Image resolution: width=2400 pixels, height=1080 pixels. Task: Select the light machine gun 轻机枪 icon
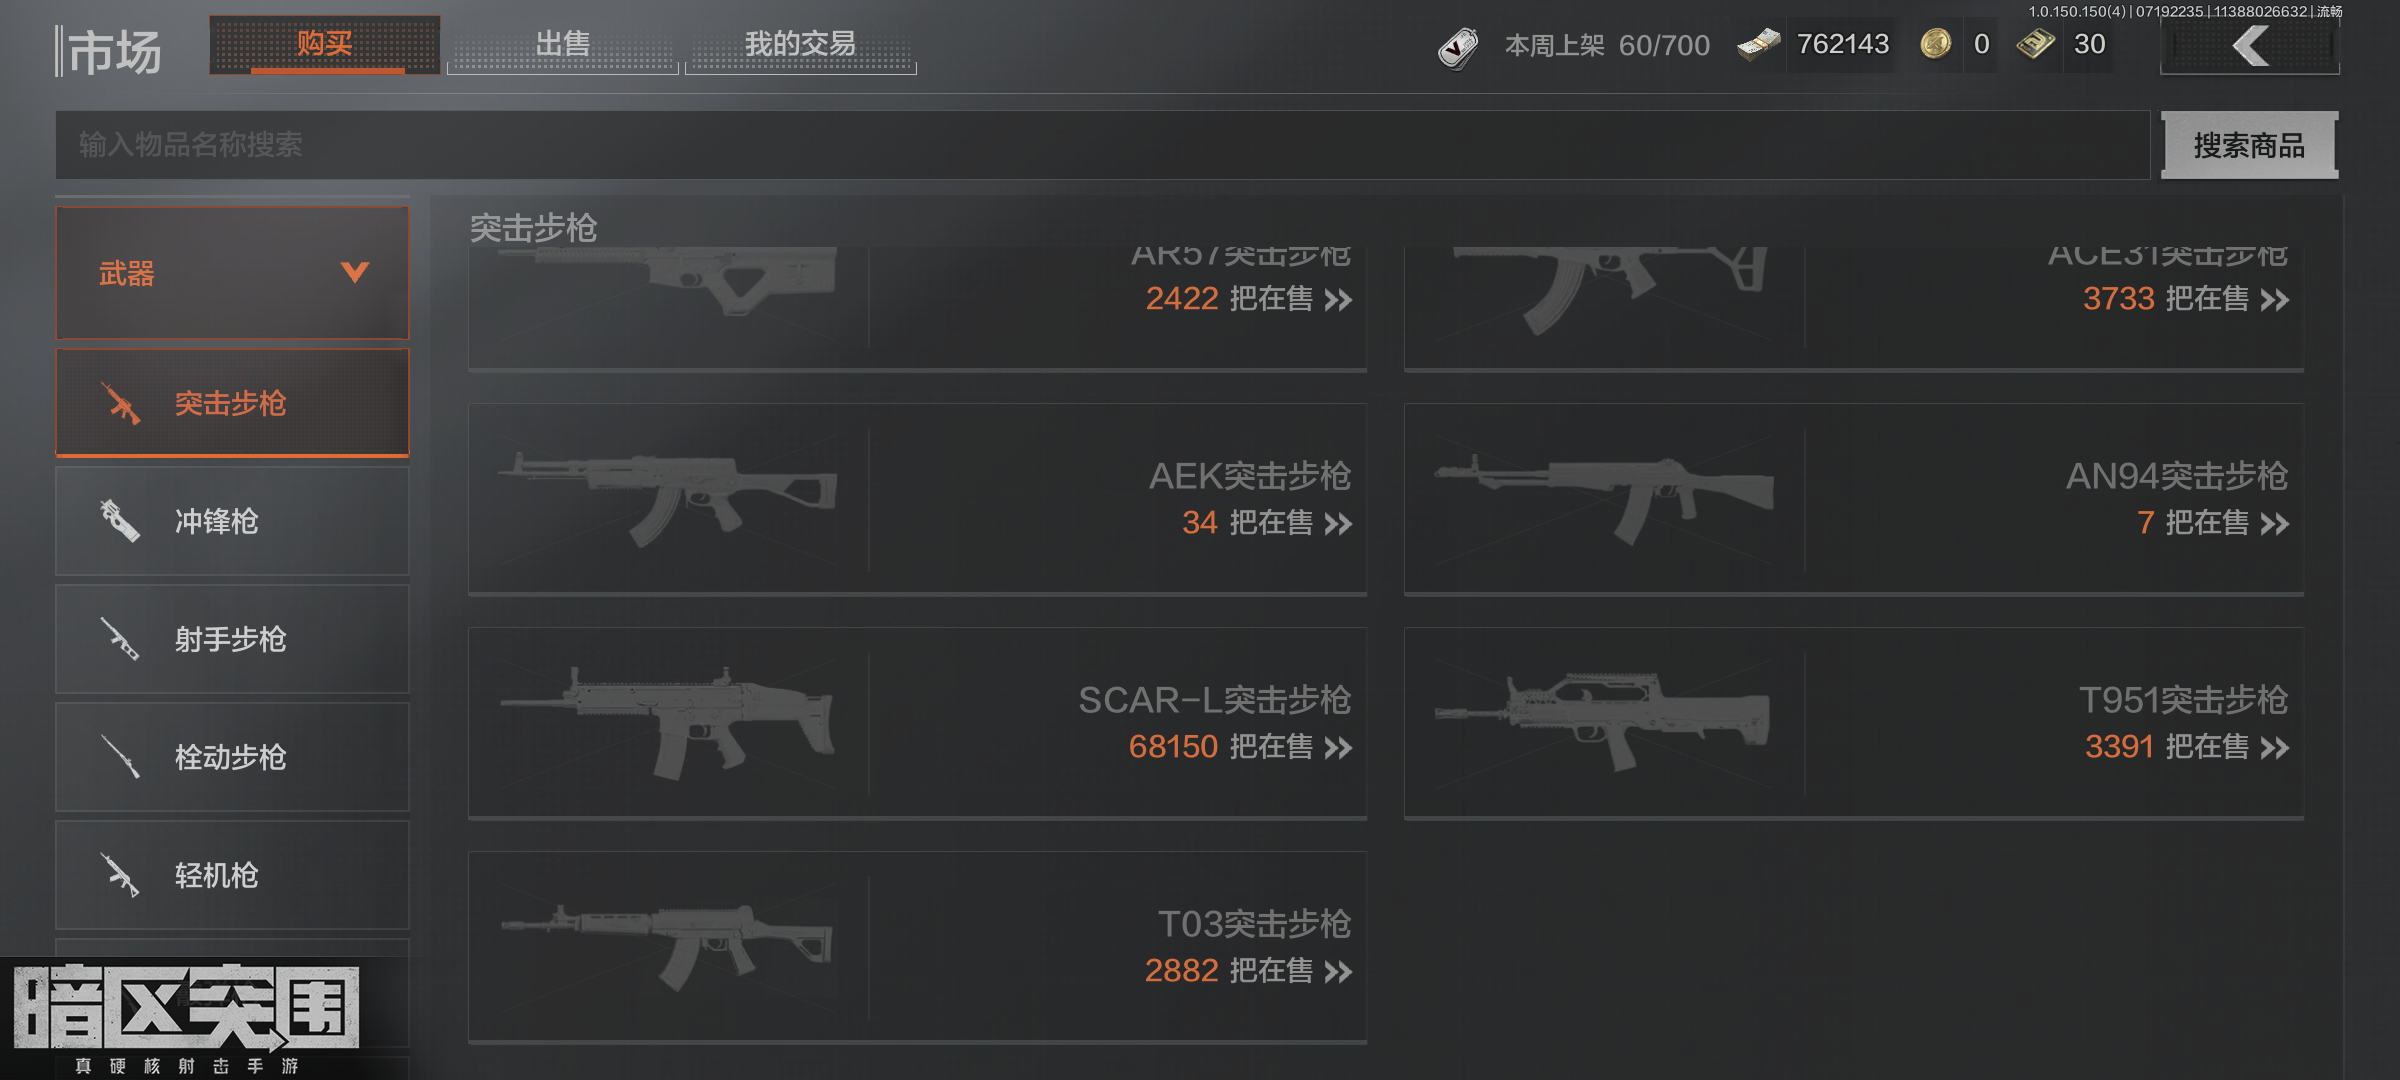pos(120,875)
